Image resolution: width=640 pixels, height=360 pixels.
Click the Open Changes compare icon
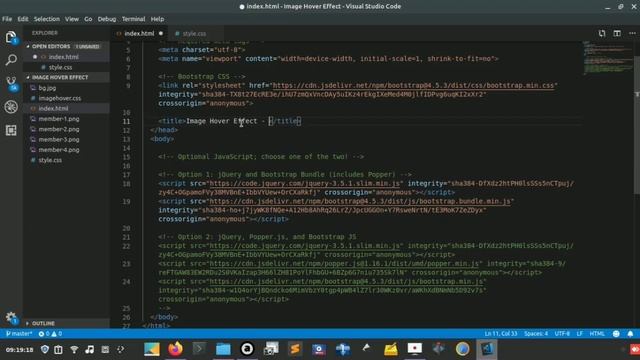pyautogui.click(x=602, y=33)
